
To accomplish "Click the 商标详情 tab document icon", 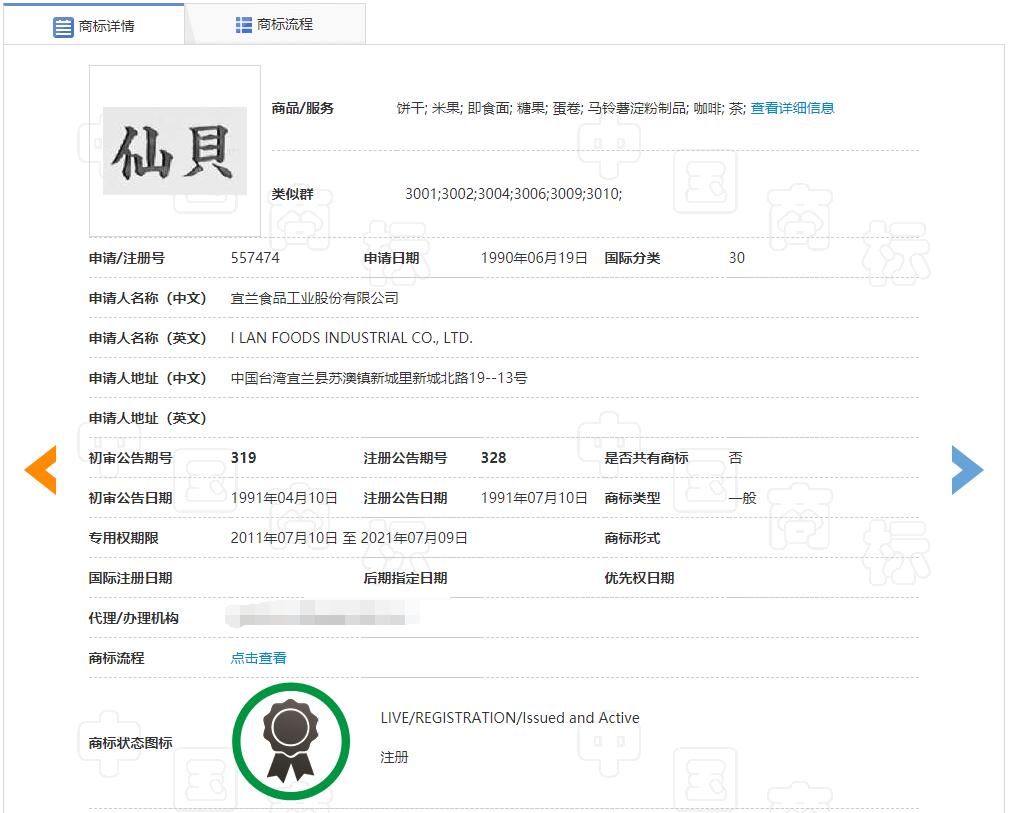I will coord(63,26).
